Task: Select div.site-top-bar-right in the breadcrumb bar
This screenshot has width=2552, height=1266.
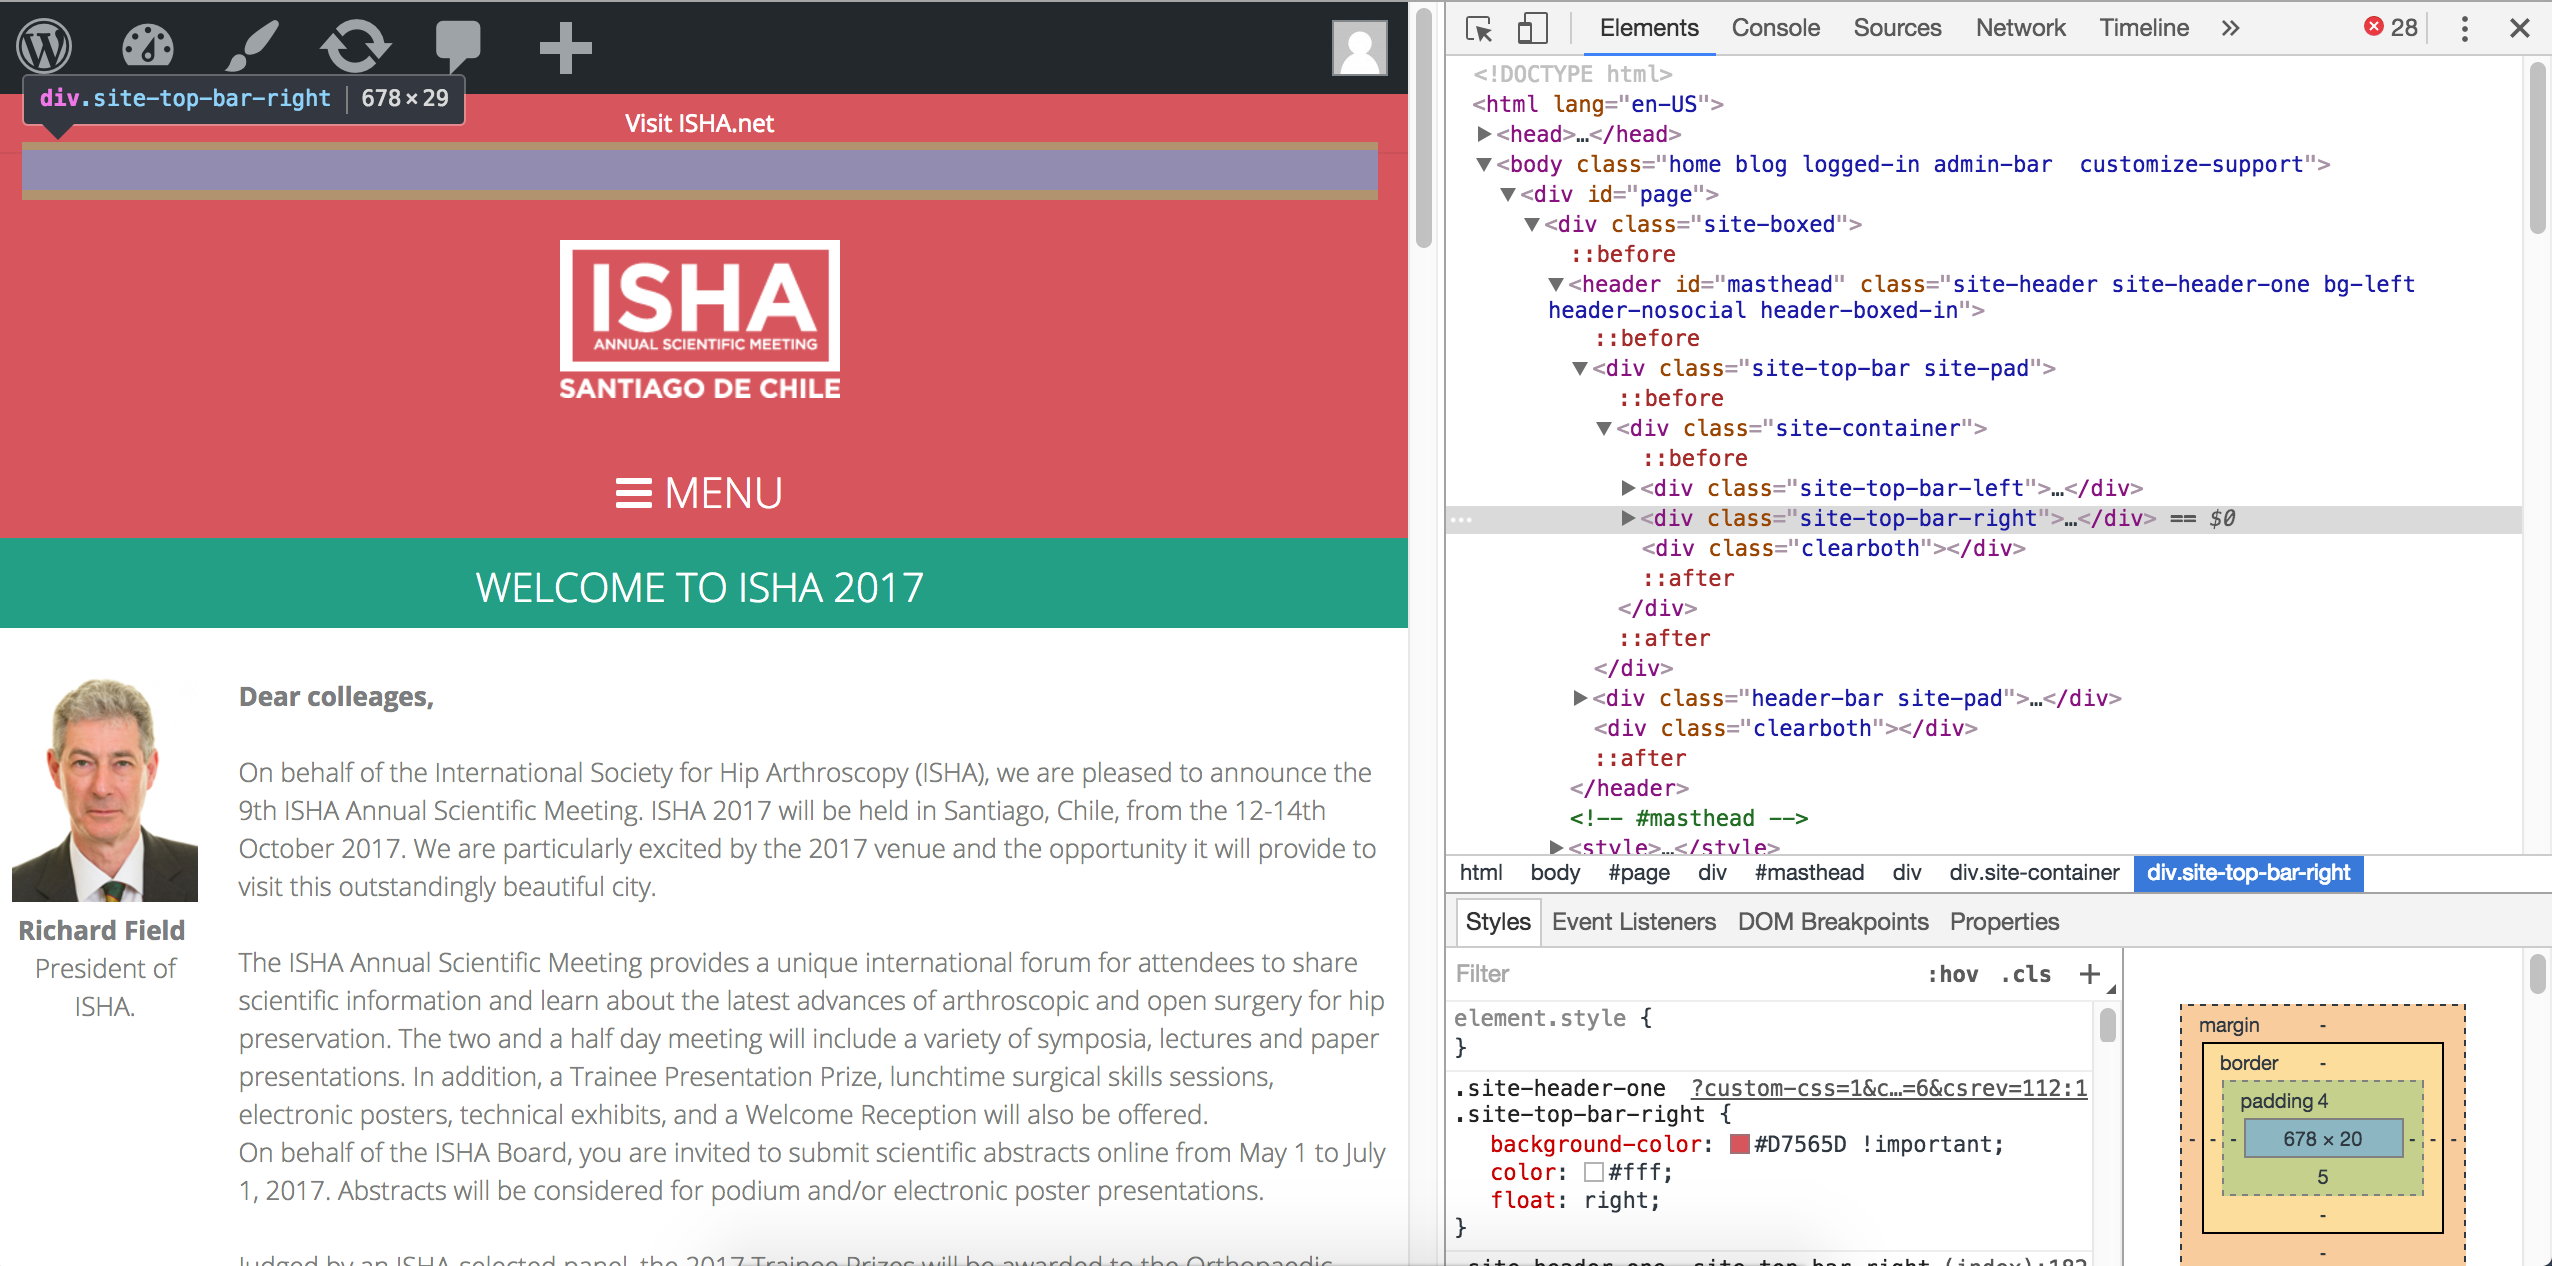Action: 2248,873
